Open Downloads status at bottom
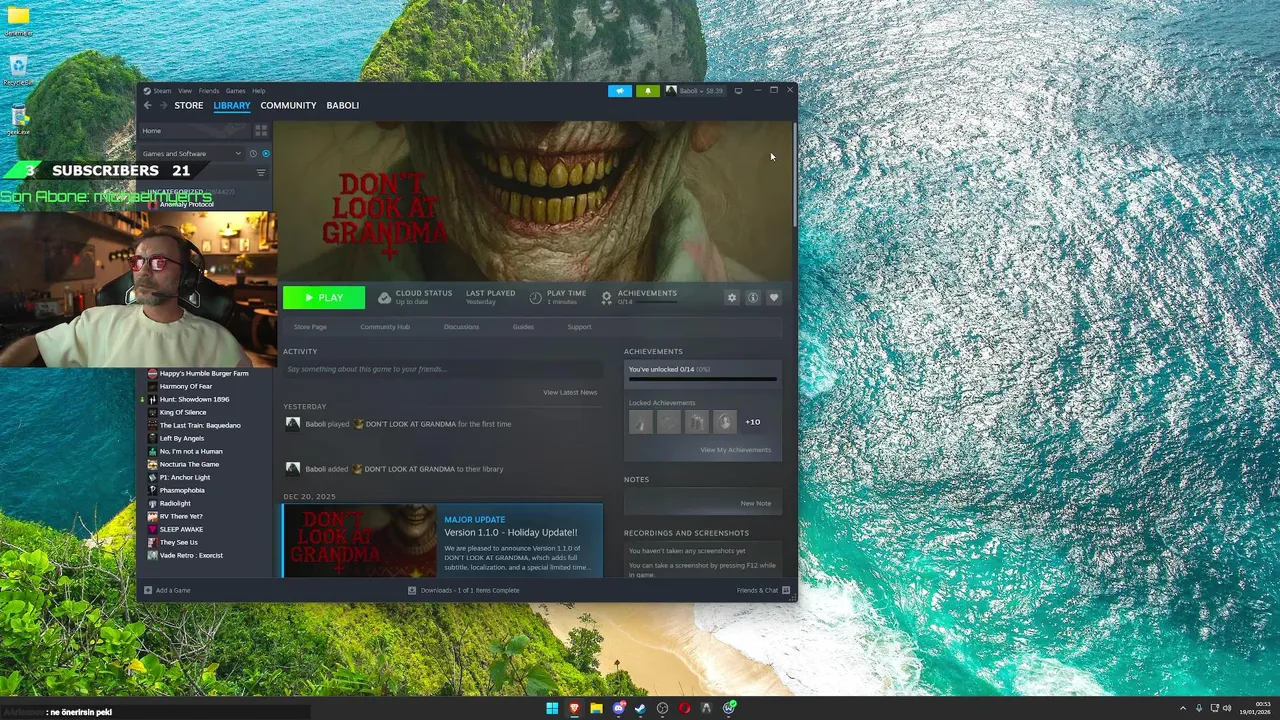Viewport: 1280px width, 720px height. coord(463,590)
